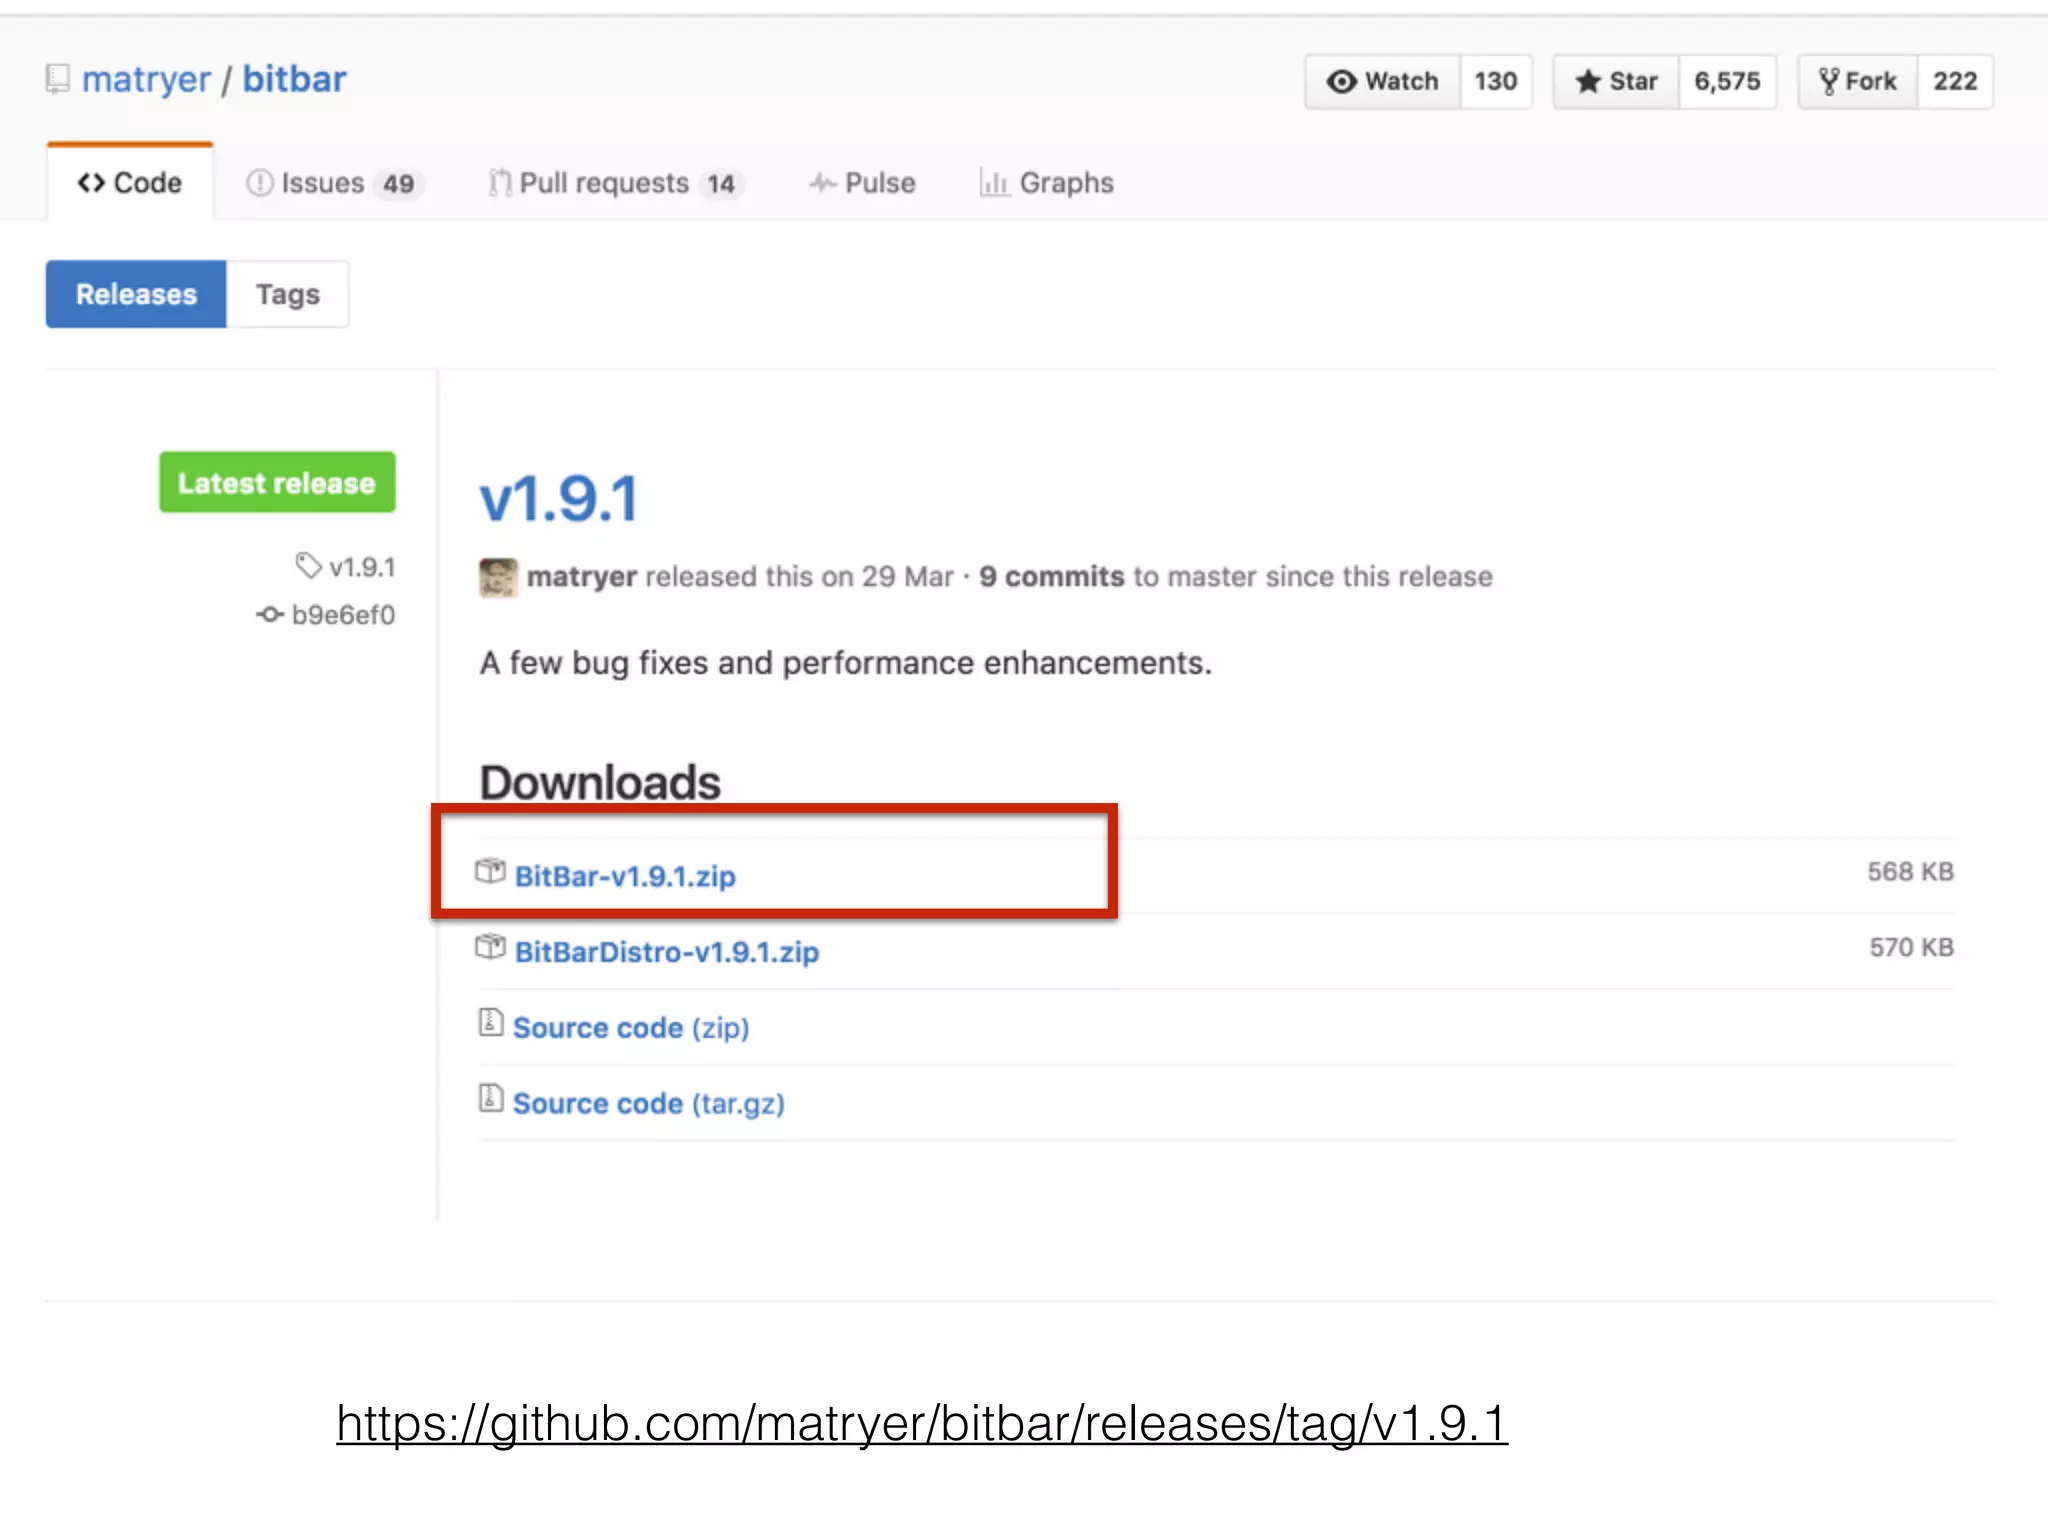Switch to the Code tab
Viewport: 2048px width, 1536px height.
click(130, 183)
